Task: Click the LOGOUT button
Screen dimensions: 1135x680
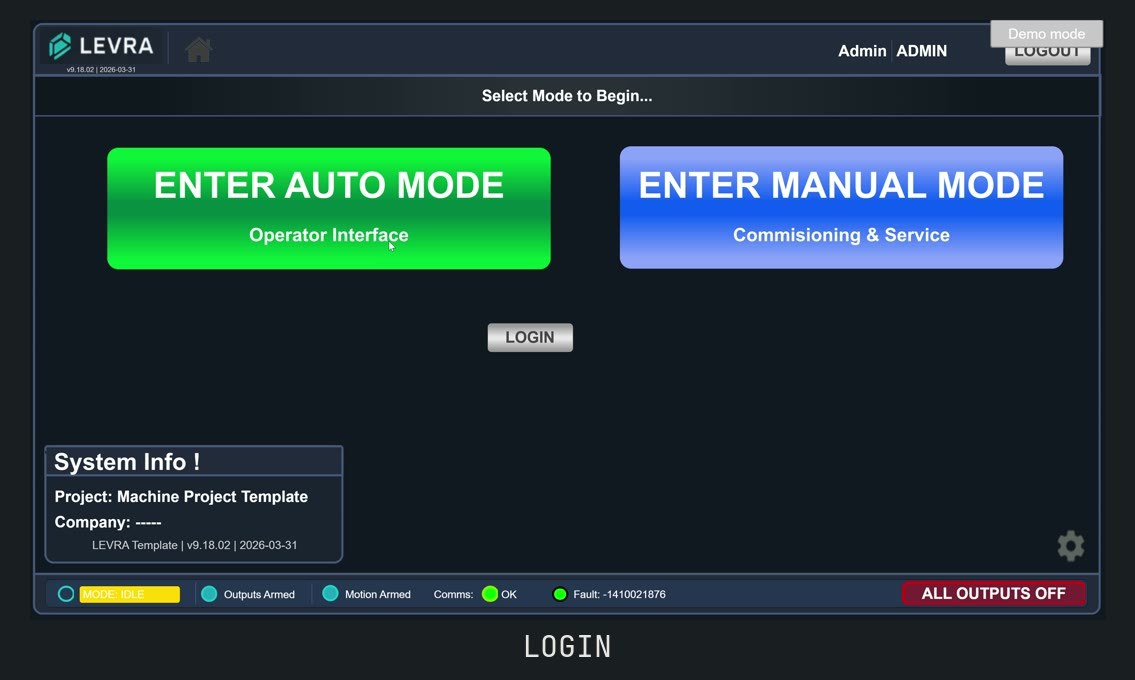Action: 1047,55
